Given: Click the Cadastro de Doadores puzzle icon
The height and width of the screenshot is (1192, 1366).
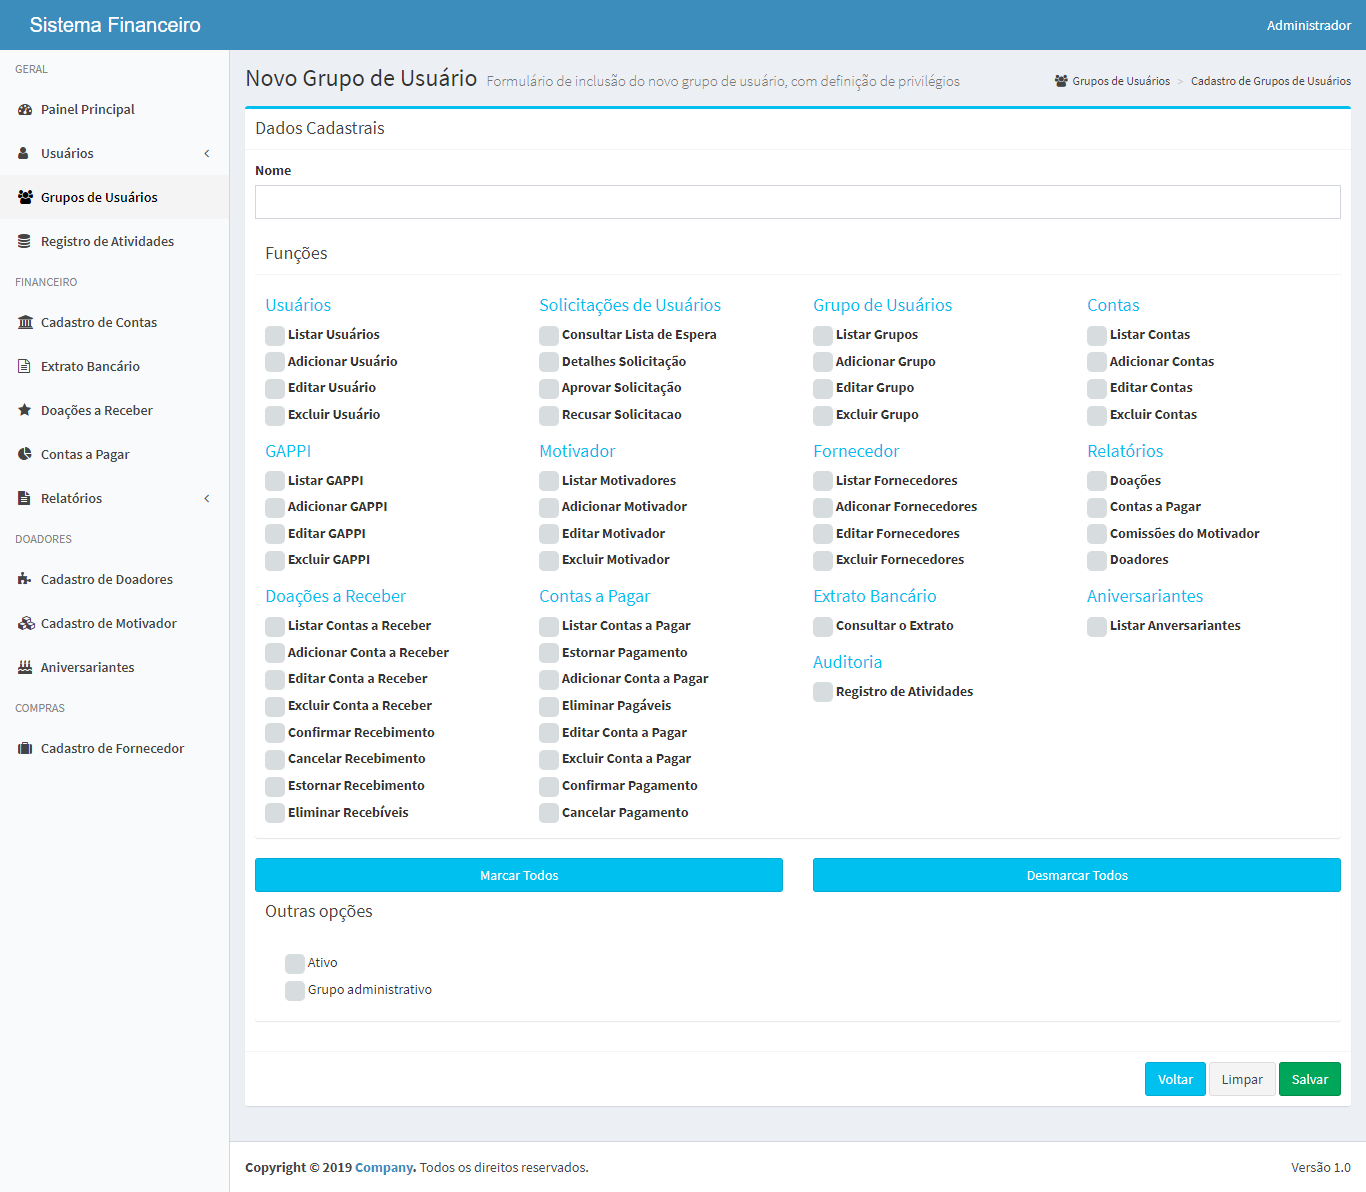Looking at the screenshot, I should [25, 580].
